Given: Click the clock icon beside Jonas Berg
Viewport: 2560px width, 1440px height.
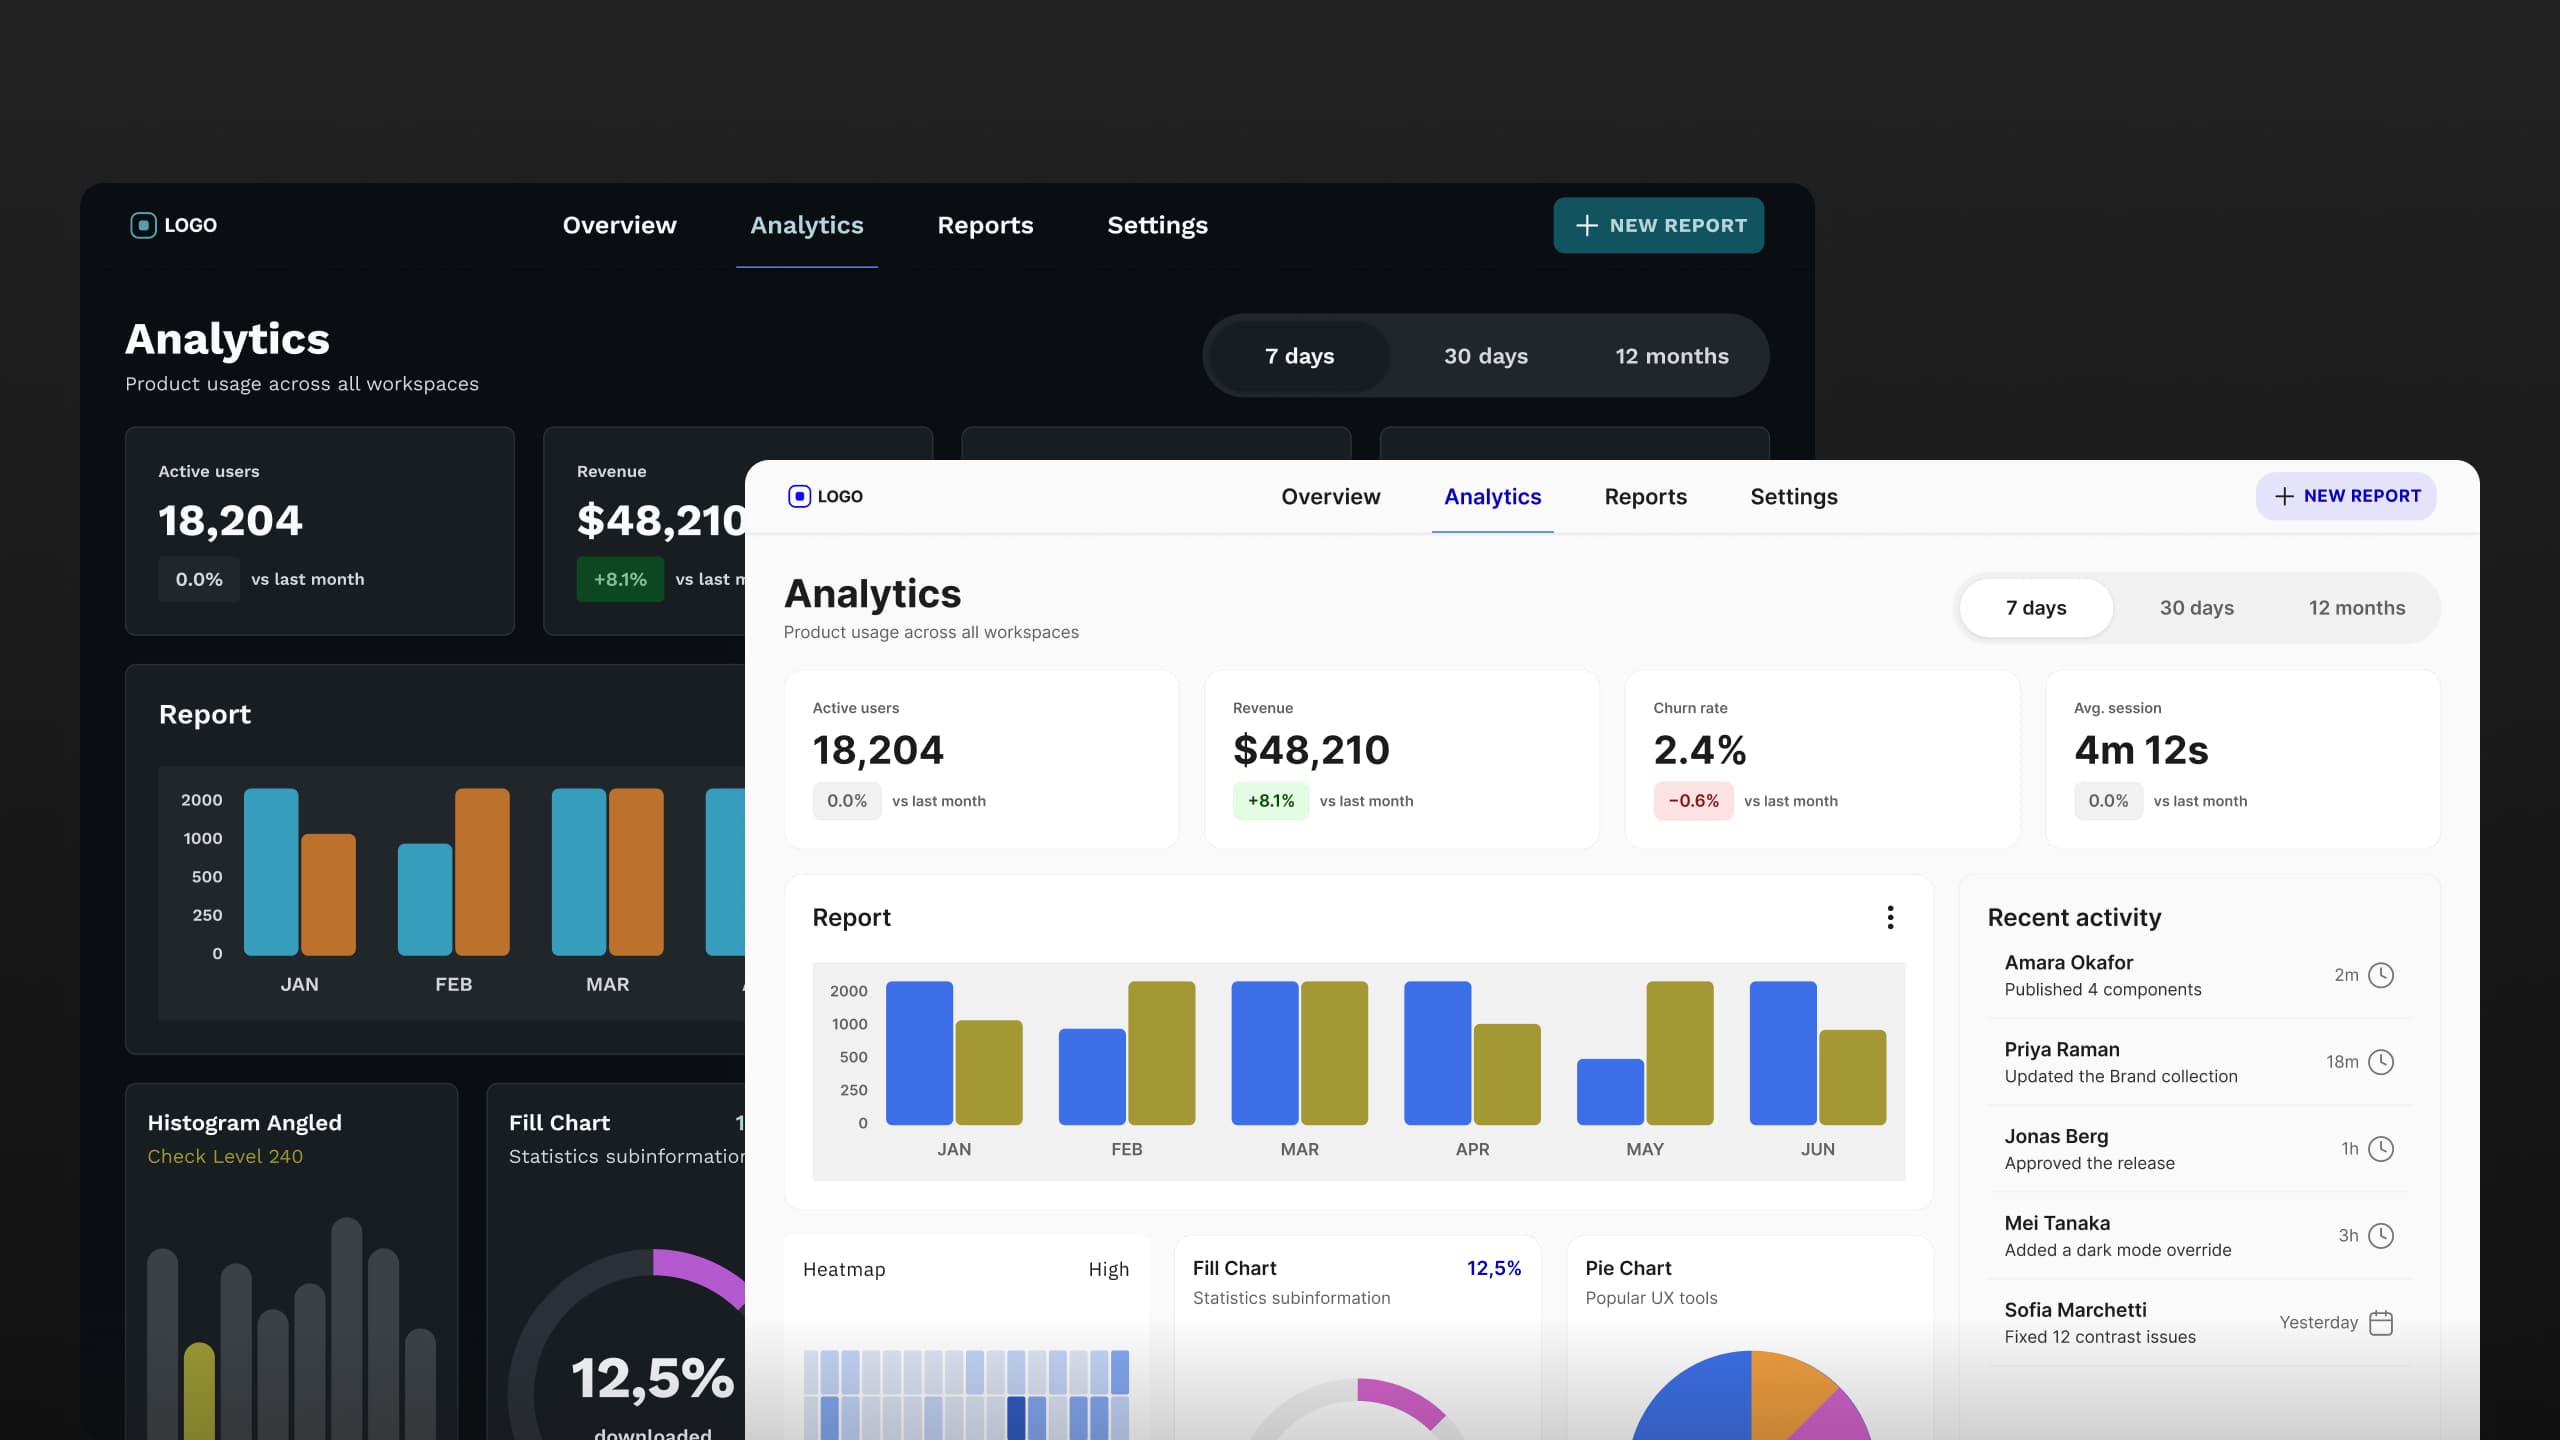Looking at the screenshot, I should [2381, 1149].
